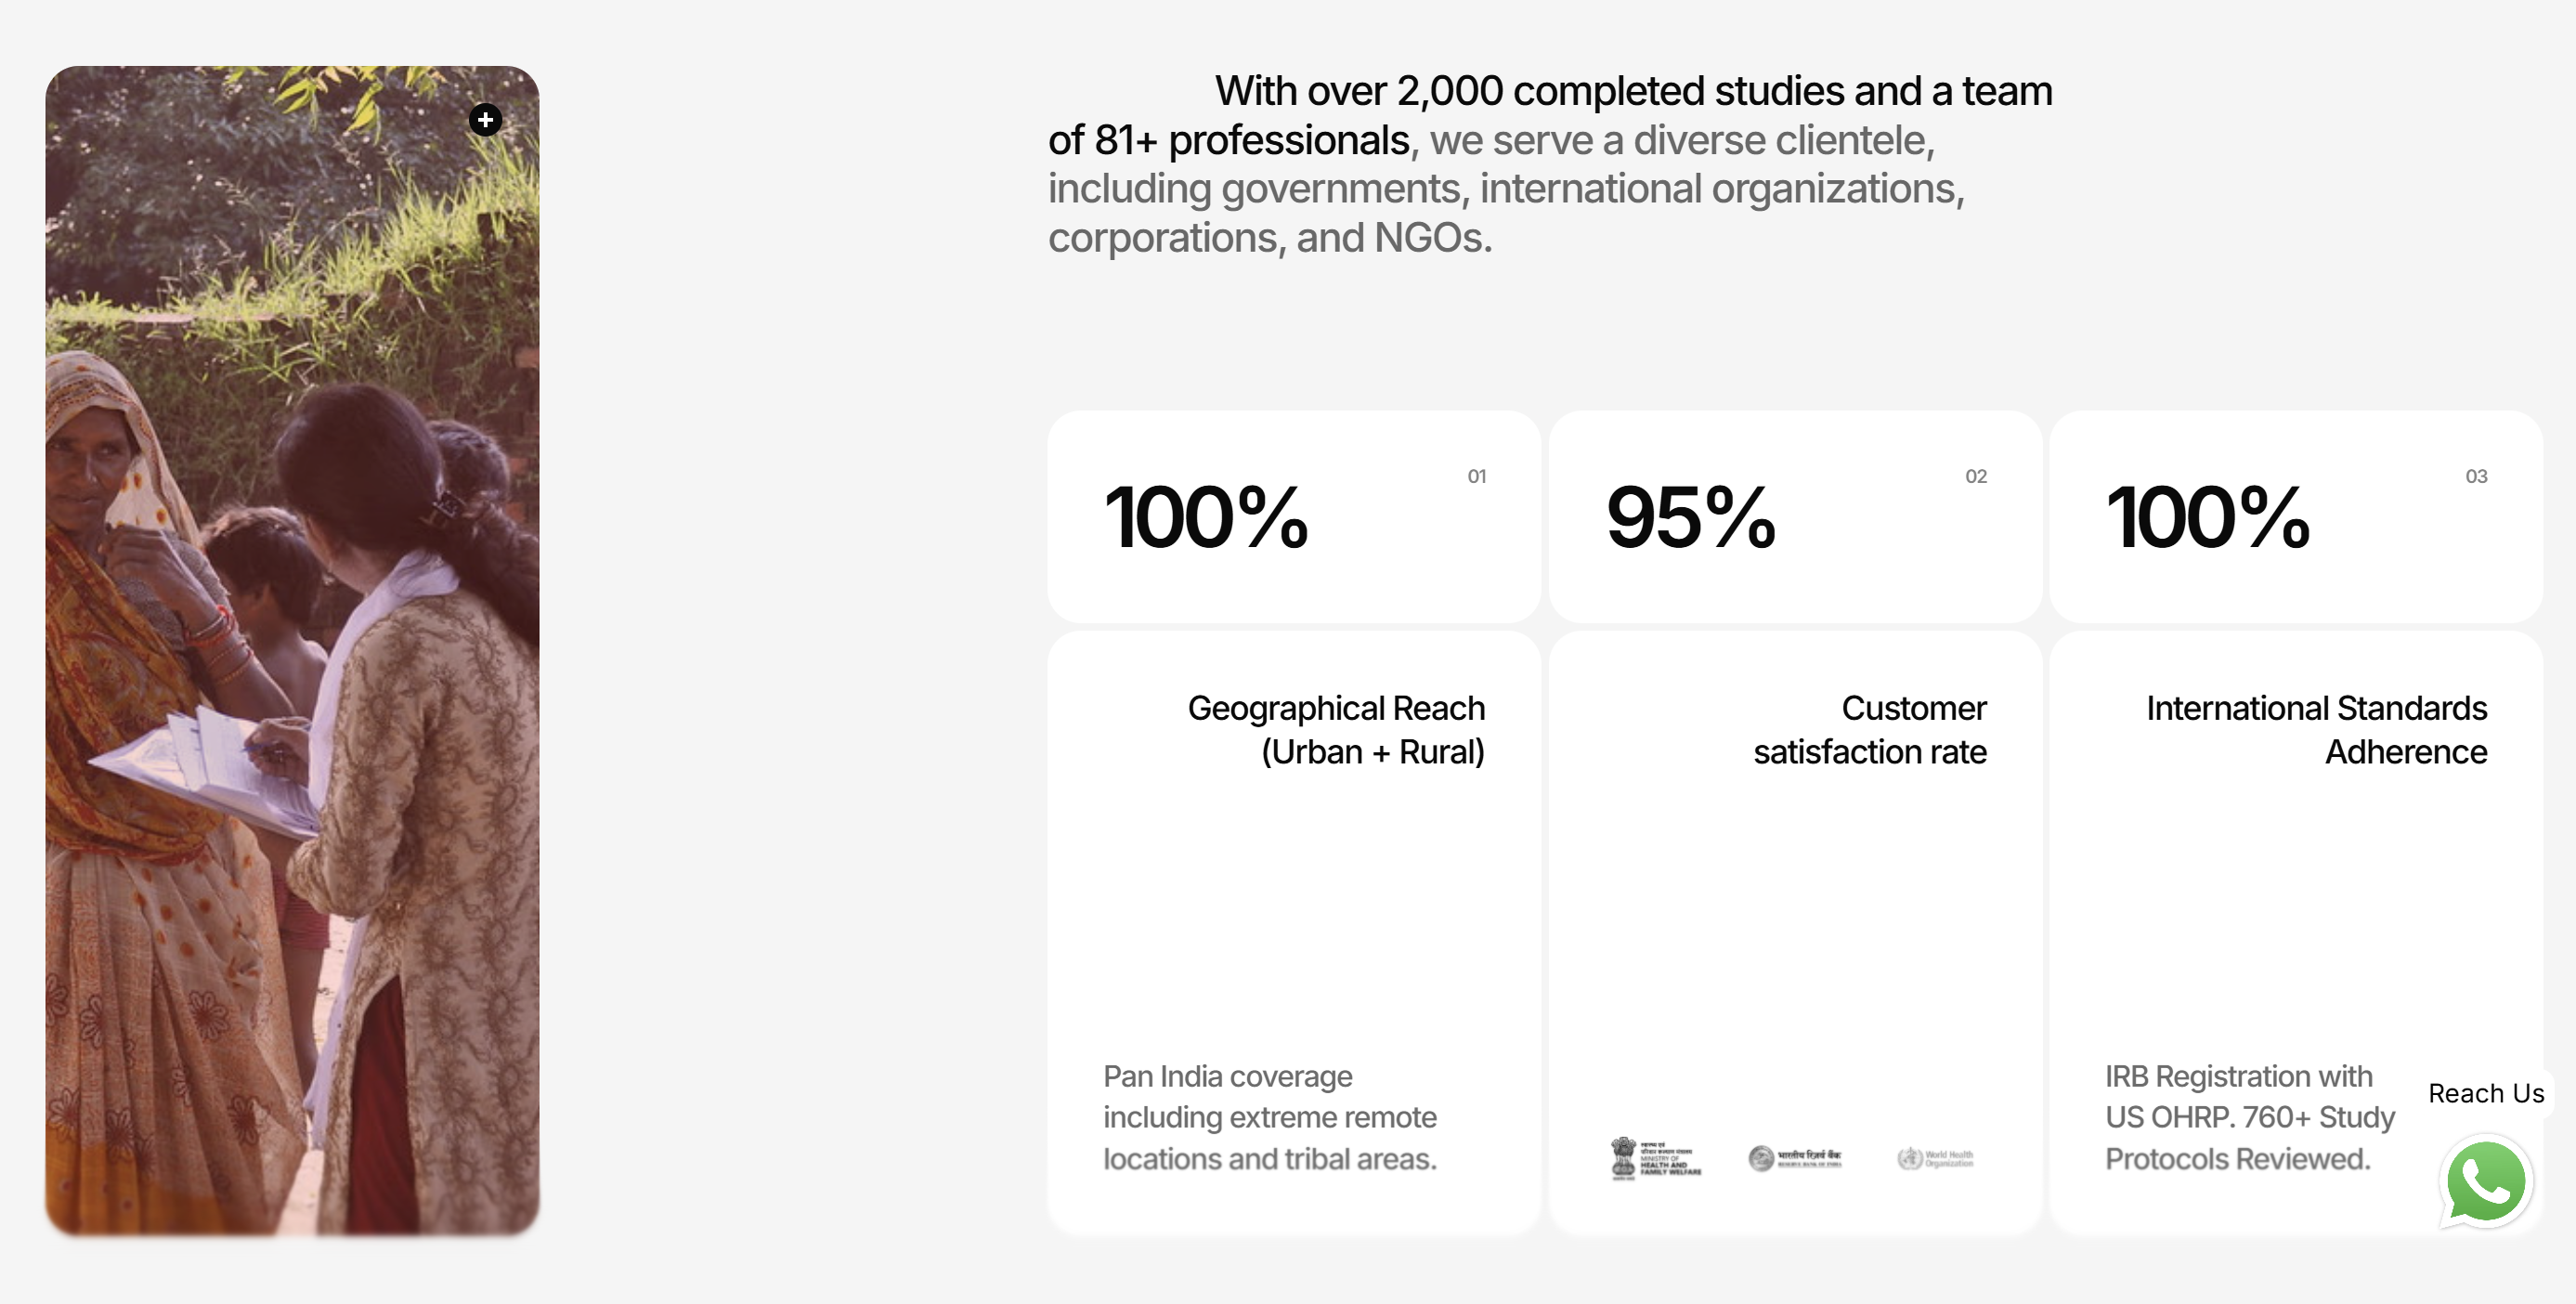The width and height of the screenshot is (2576, 1304).
Task: Click the card number 01 label
Action: pos(1477,477)
